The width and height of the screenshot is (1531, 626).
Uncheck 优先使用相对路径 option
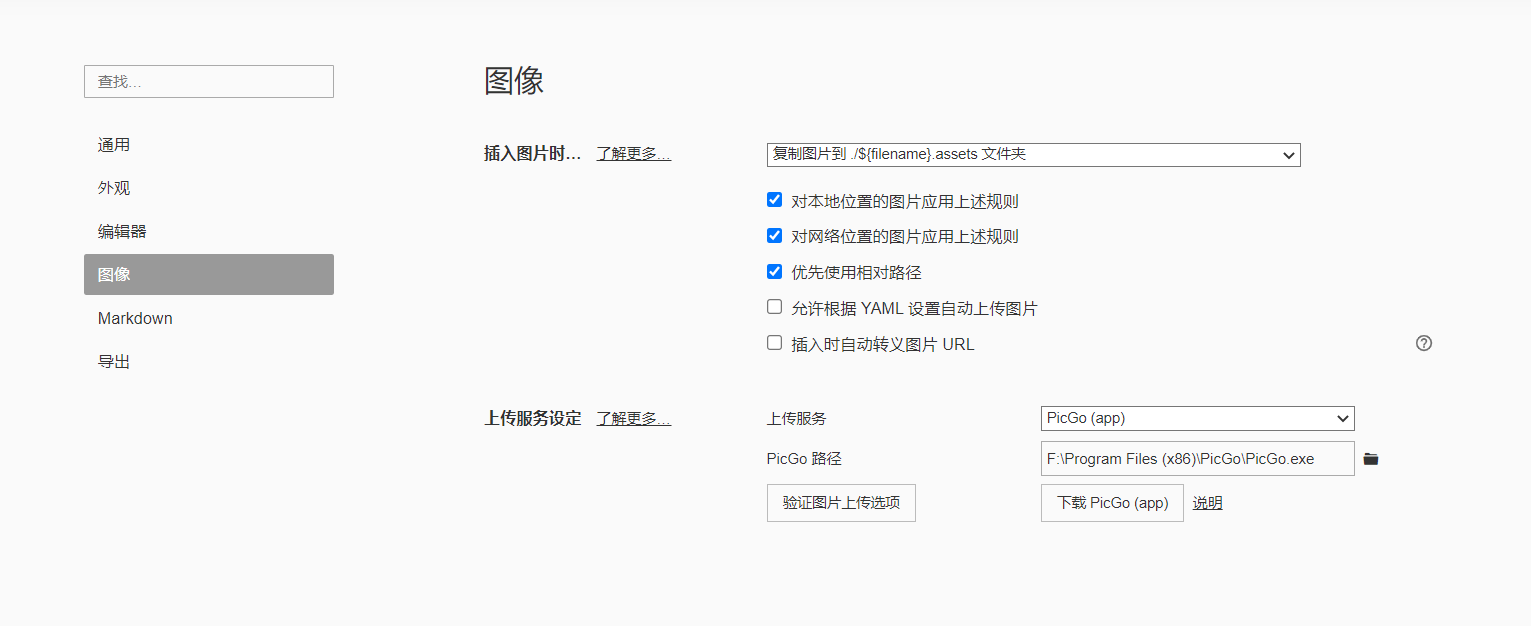(774, 272)
